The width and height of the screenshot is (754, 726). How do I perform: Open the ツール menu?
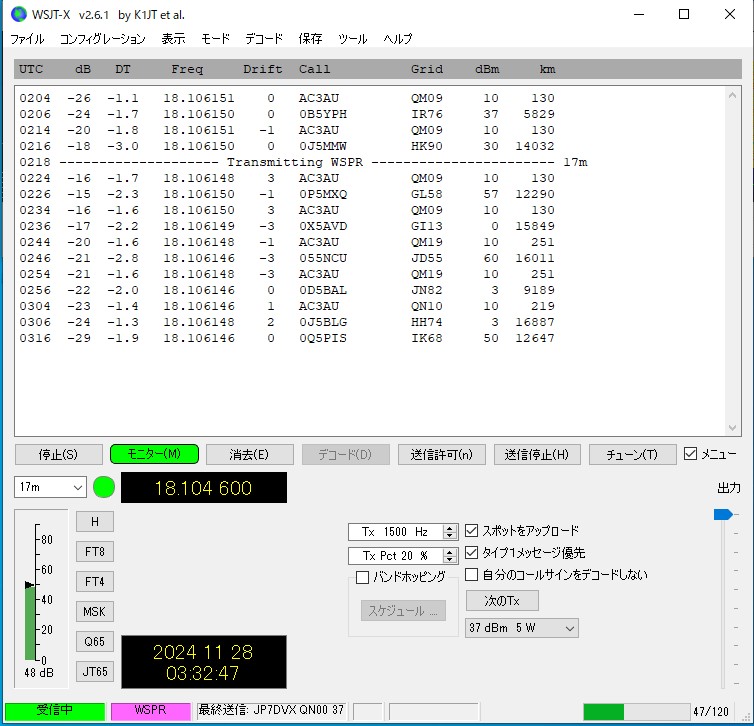(352, 38)
